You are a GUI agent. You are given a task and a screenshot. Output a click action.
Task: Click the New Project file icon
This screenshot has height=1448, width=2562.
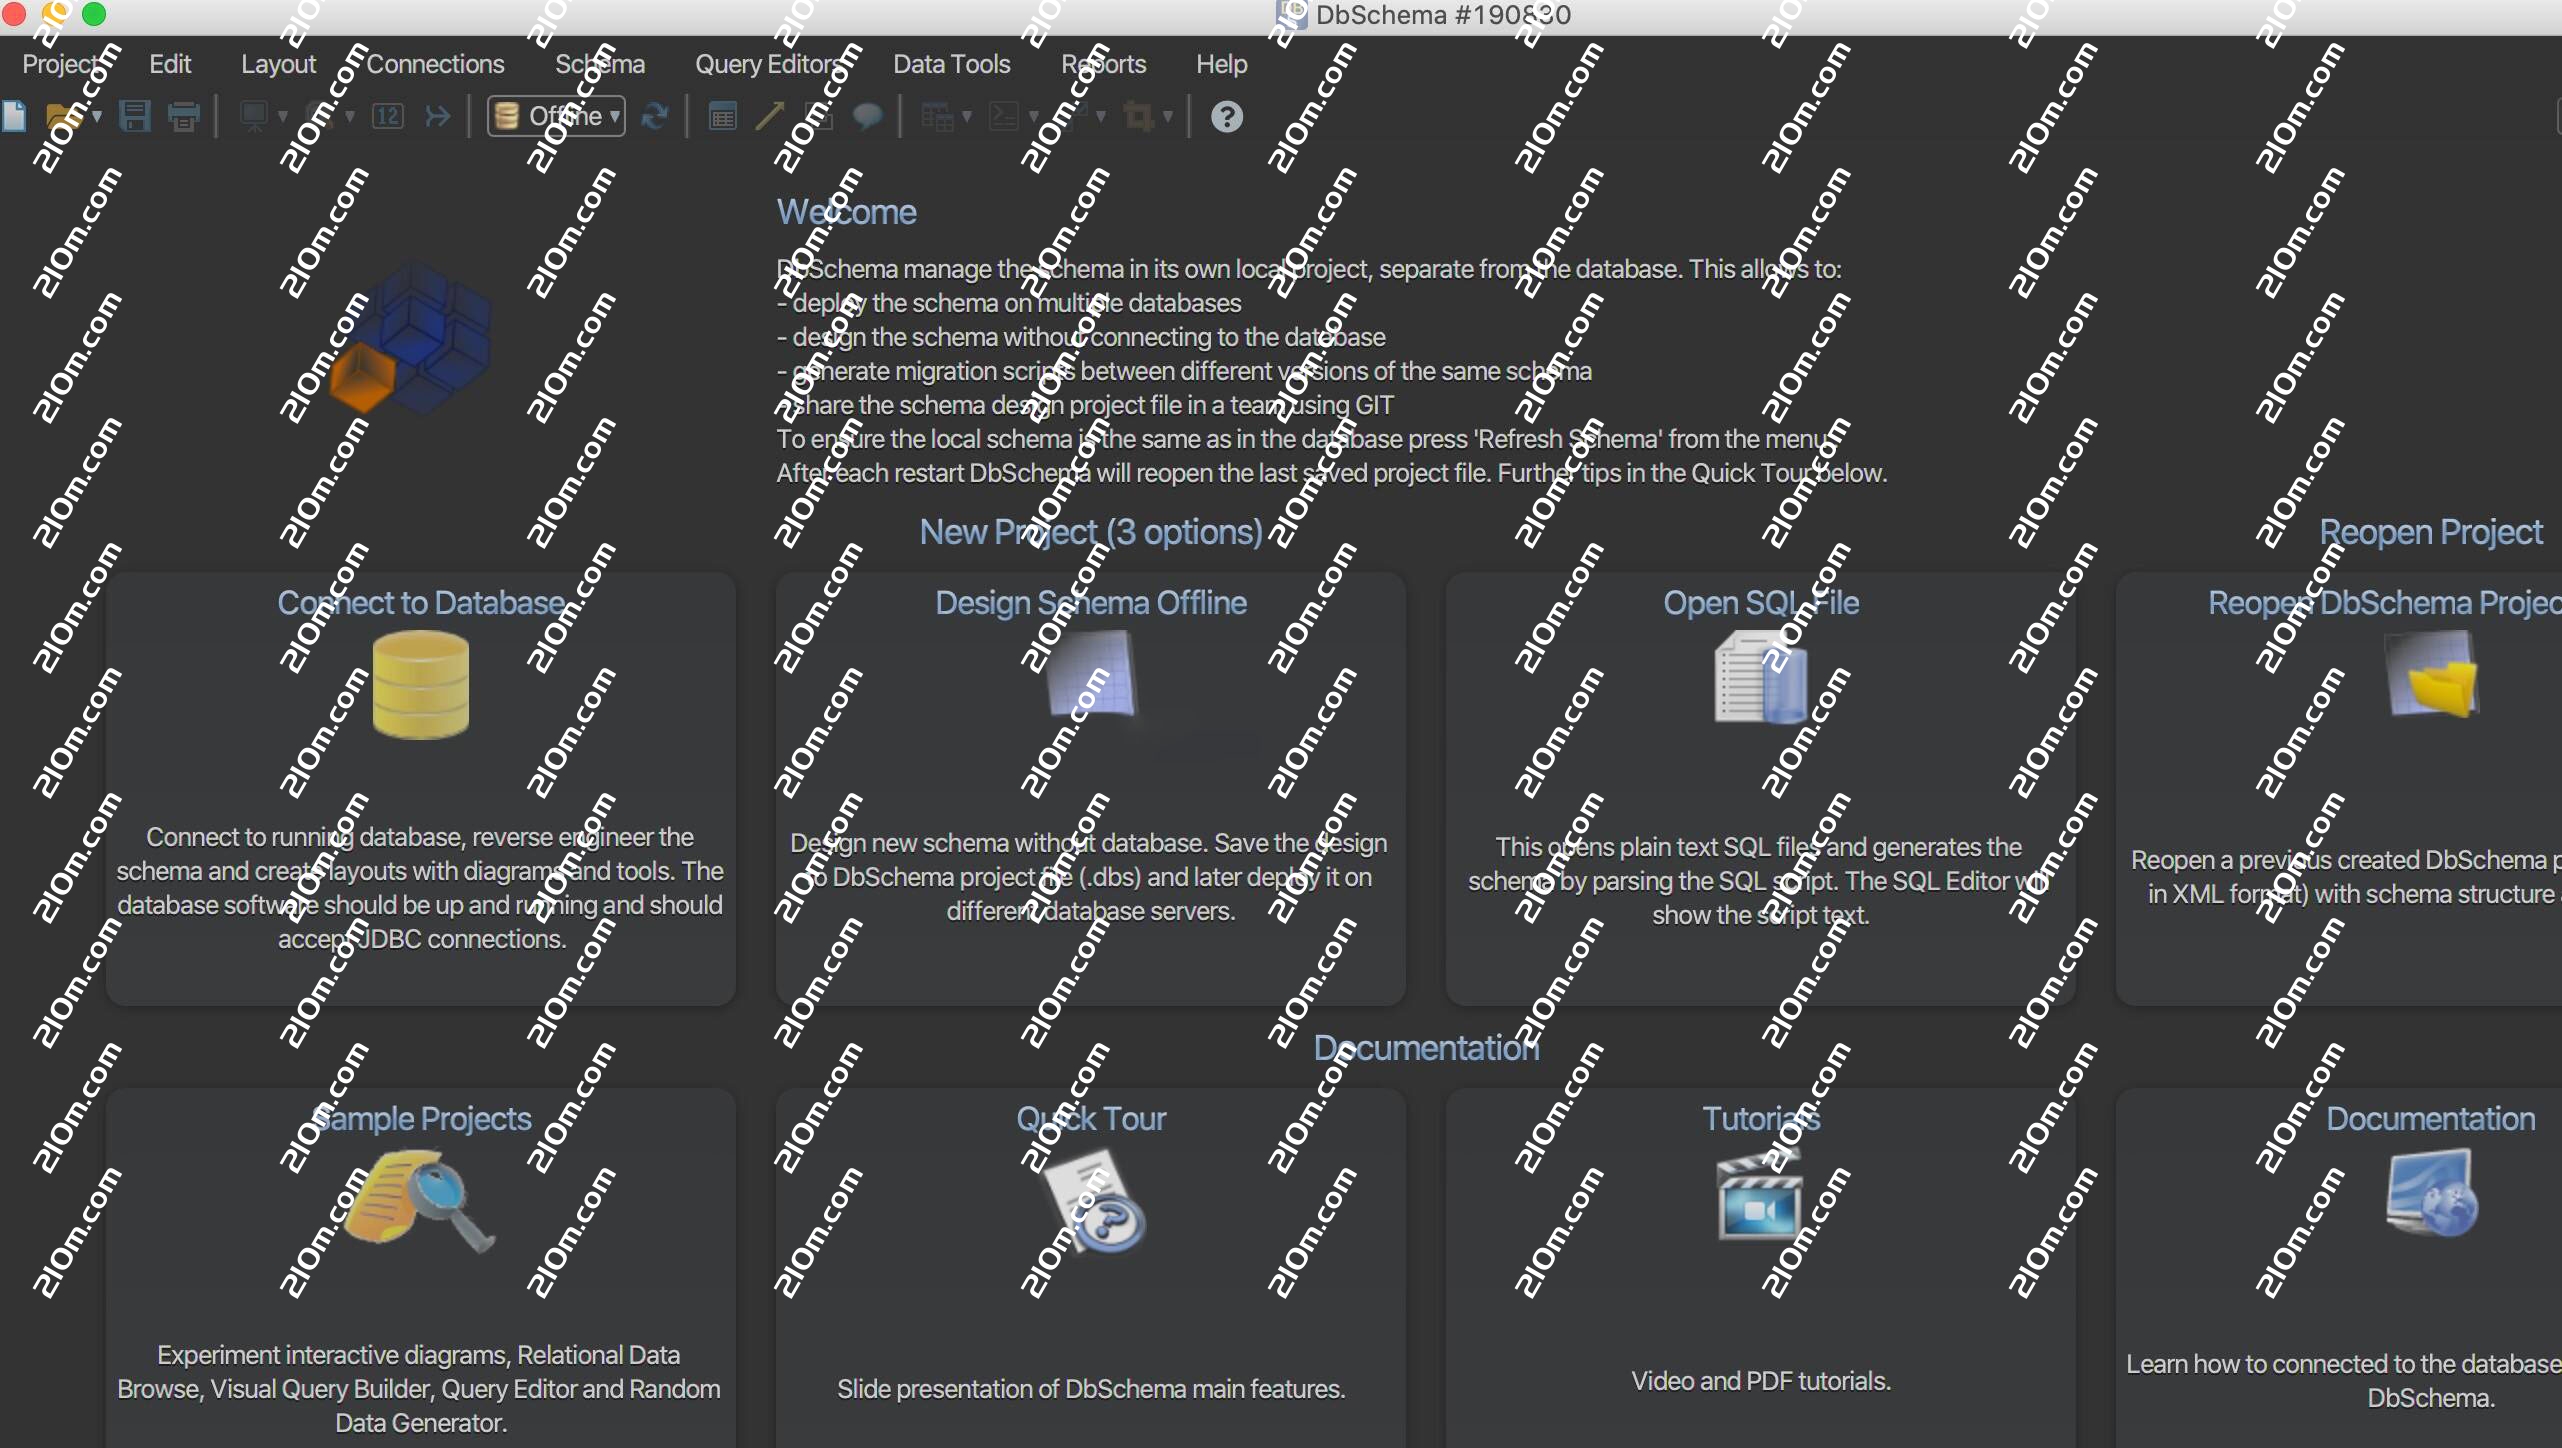click(14, 117)
